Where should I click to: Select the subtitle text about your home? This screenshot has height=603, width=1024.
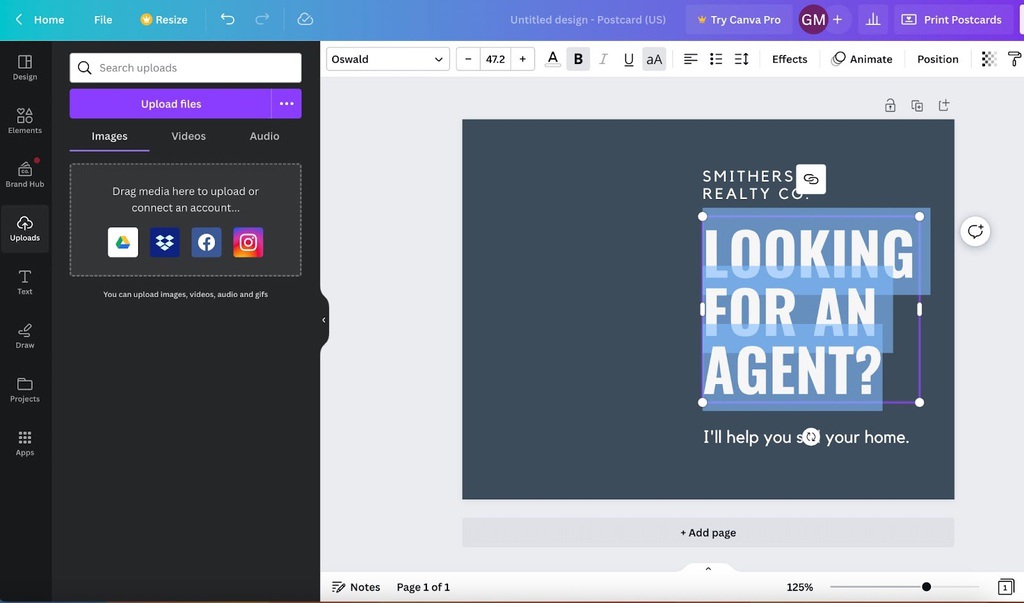[x=806, y=436]
